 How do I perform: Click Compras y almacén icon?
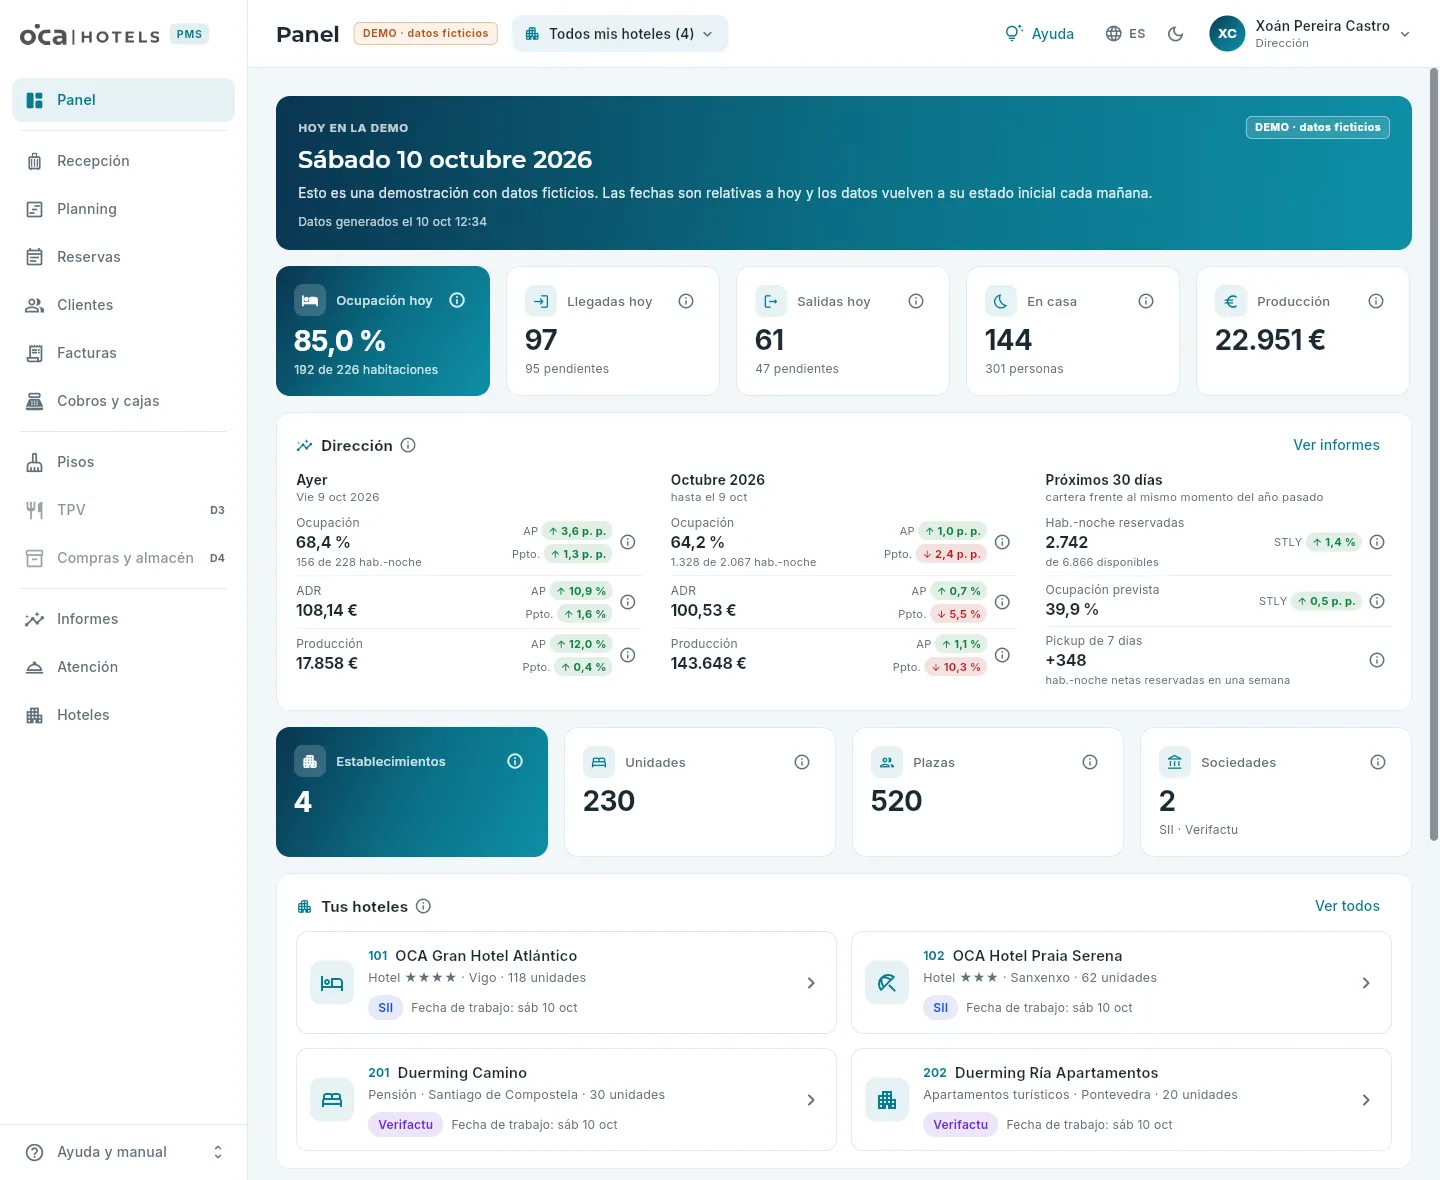click(x=35, y=558)
